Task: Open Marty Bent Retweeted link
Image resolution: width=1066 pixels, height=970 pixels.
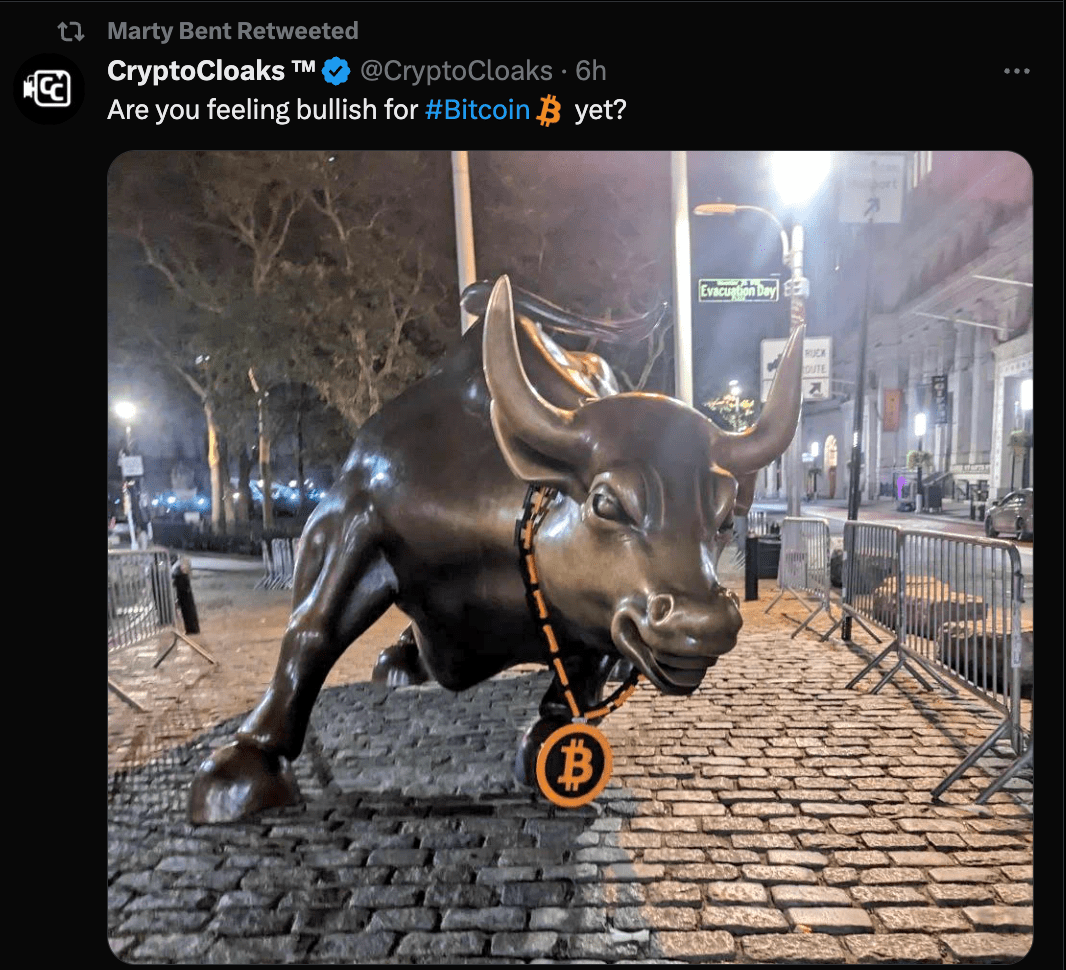Action: [x=233, y=31]
